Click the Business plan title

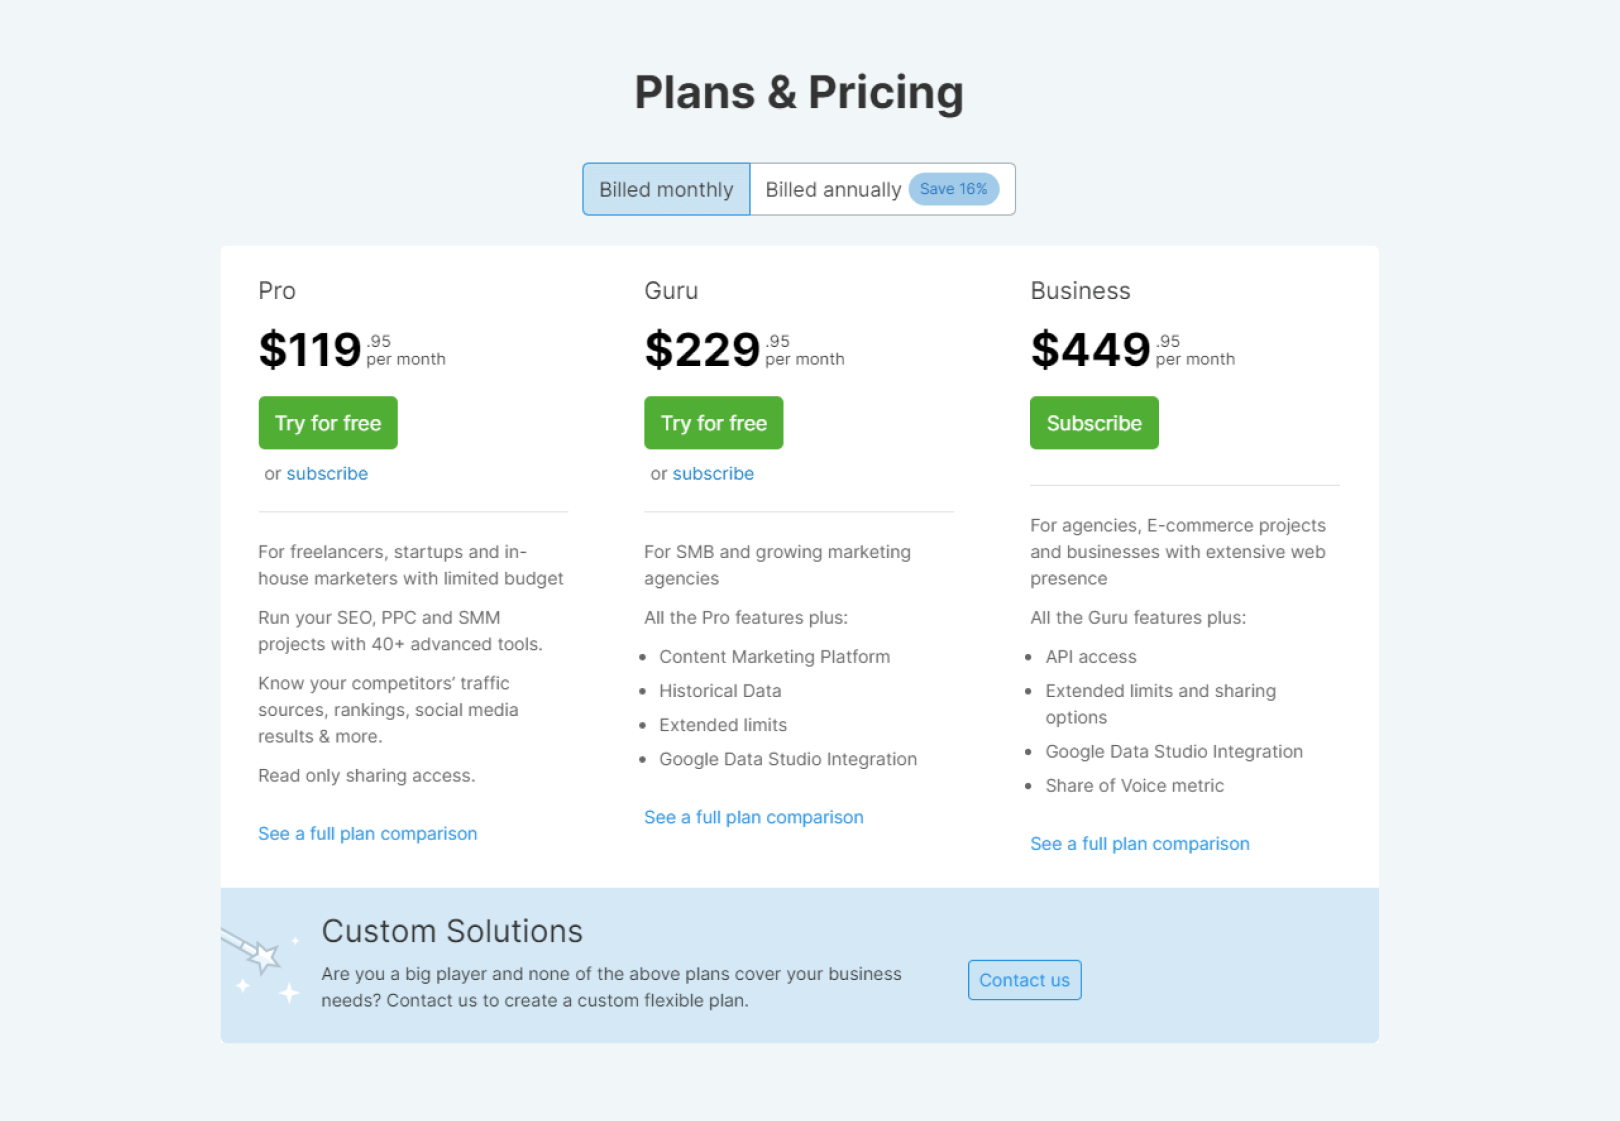coord(1080,291)
